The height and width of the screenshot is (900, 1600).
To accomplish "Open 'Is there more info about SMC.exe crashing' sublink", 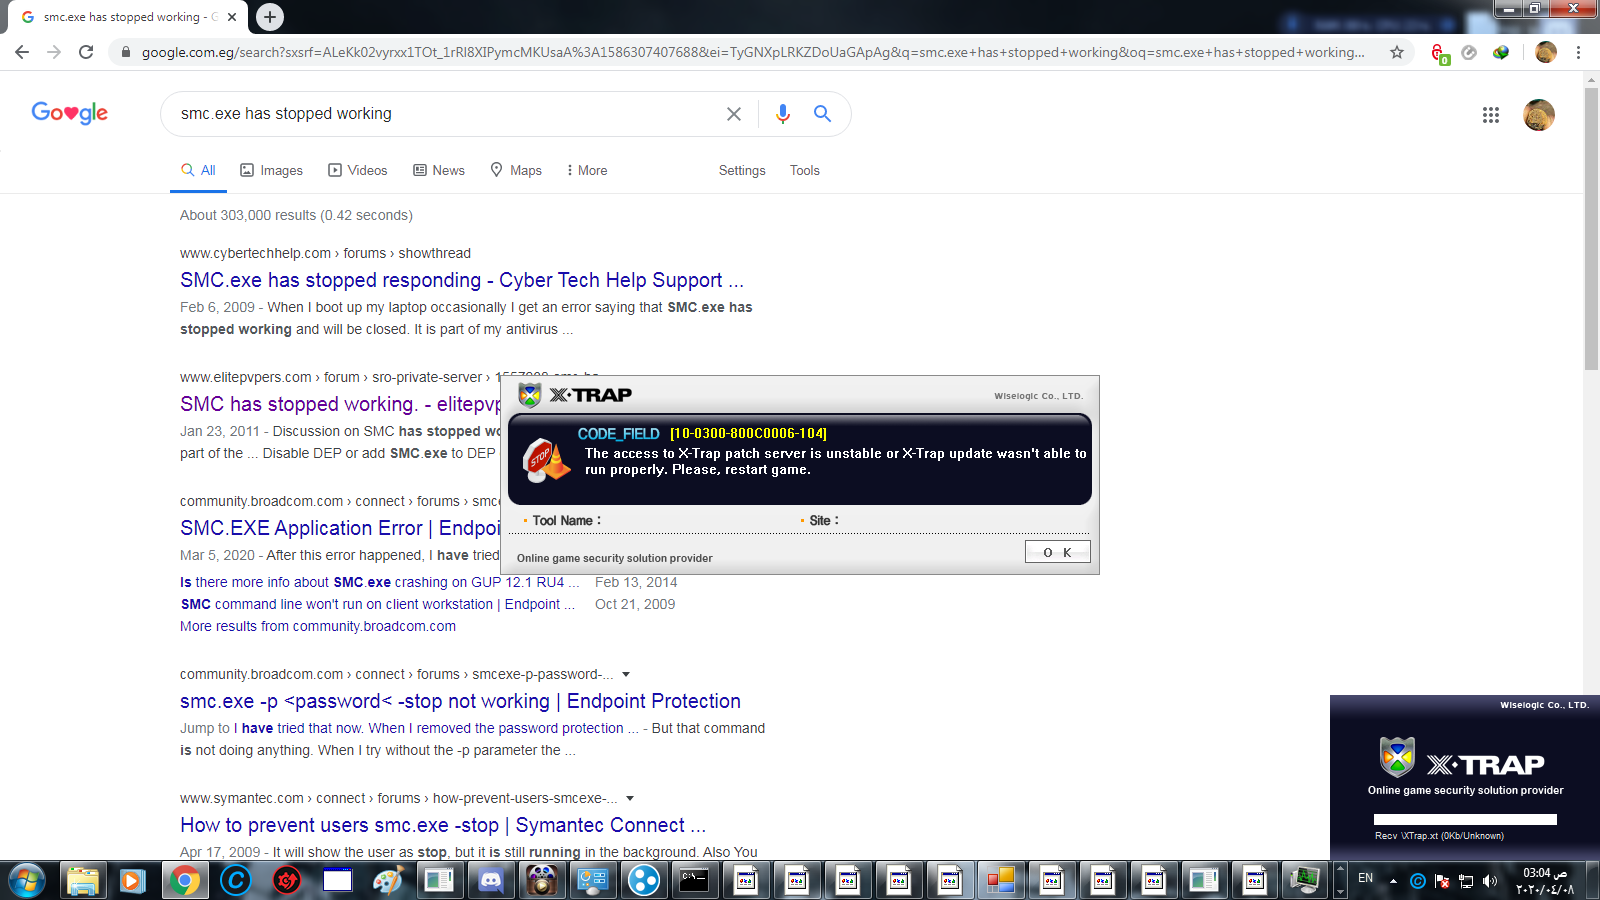I will [x=380, y=582].
